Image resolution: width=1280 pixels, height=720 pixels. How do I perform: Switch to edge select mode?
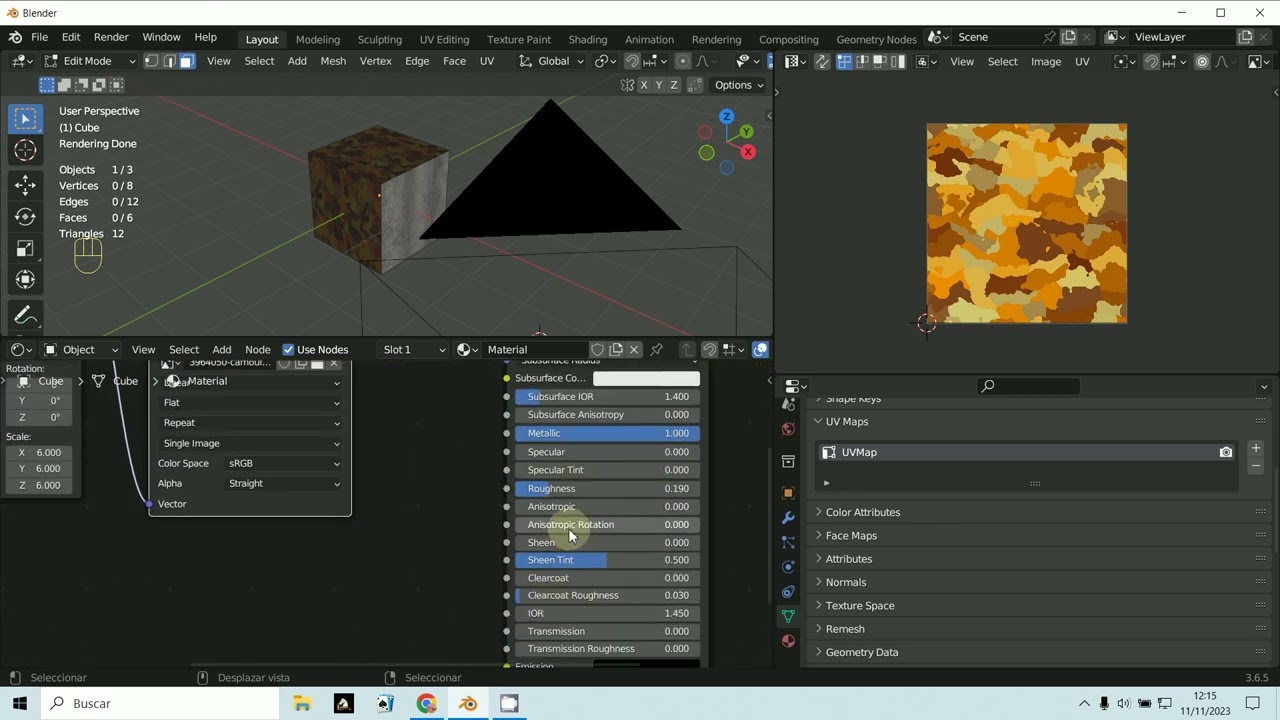pyautogui.click(x=169, y=61)
